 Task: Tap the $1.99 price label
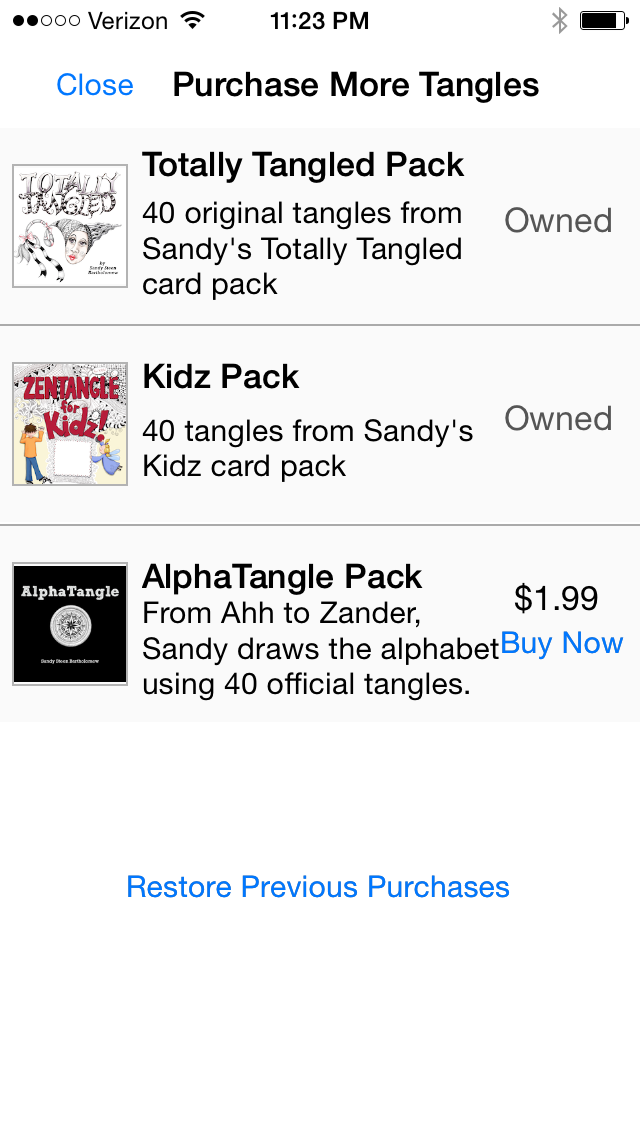[x=556, y=598]
